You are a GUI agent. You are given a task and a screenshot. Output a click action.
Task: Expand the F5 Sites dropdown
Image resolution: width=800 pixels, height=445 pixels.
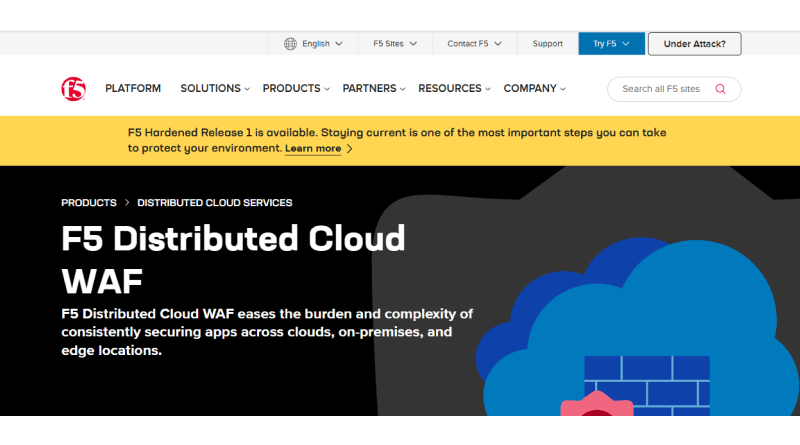pos(395,44)
